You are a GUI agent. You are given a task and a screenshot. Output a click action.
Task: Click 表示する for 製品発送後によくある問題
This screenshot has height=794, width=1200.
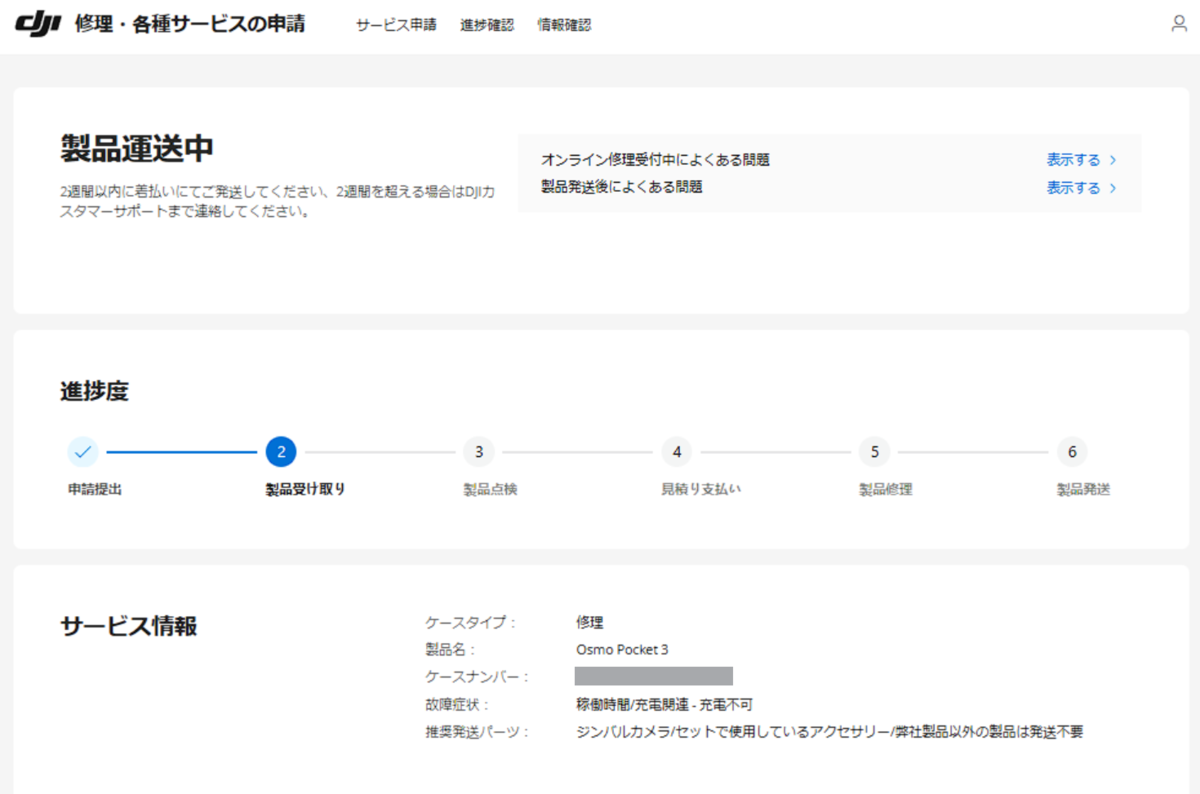pos(1081,188)
